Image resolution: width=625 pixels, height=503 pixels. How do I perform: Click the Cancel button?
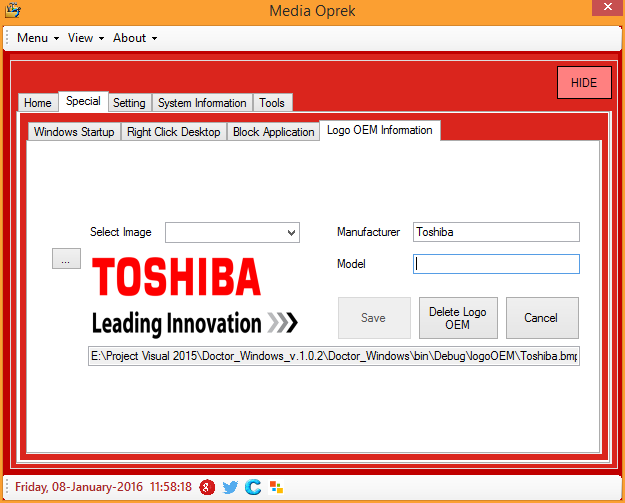[x=542, y=318]
